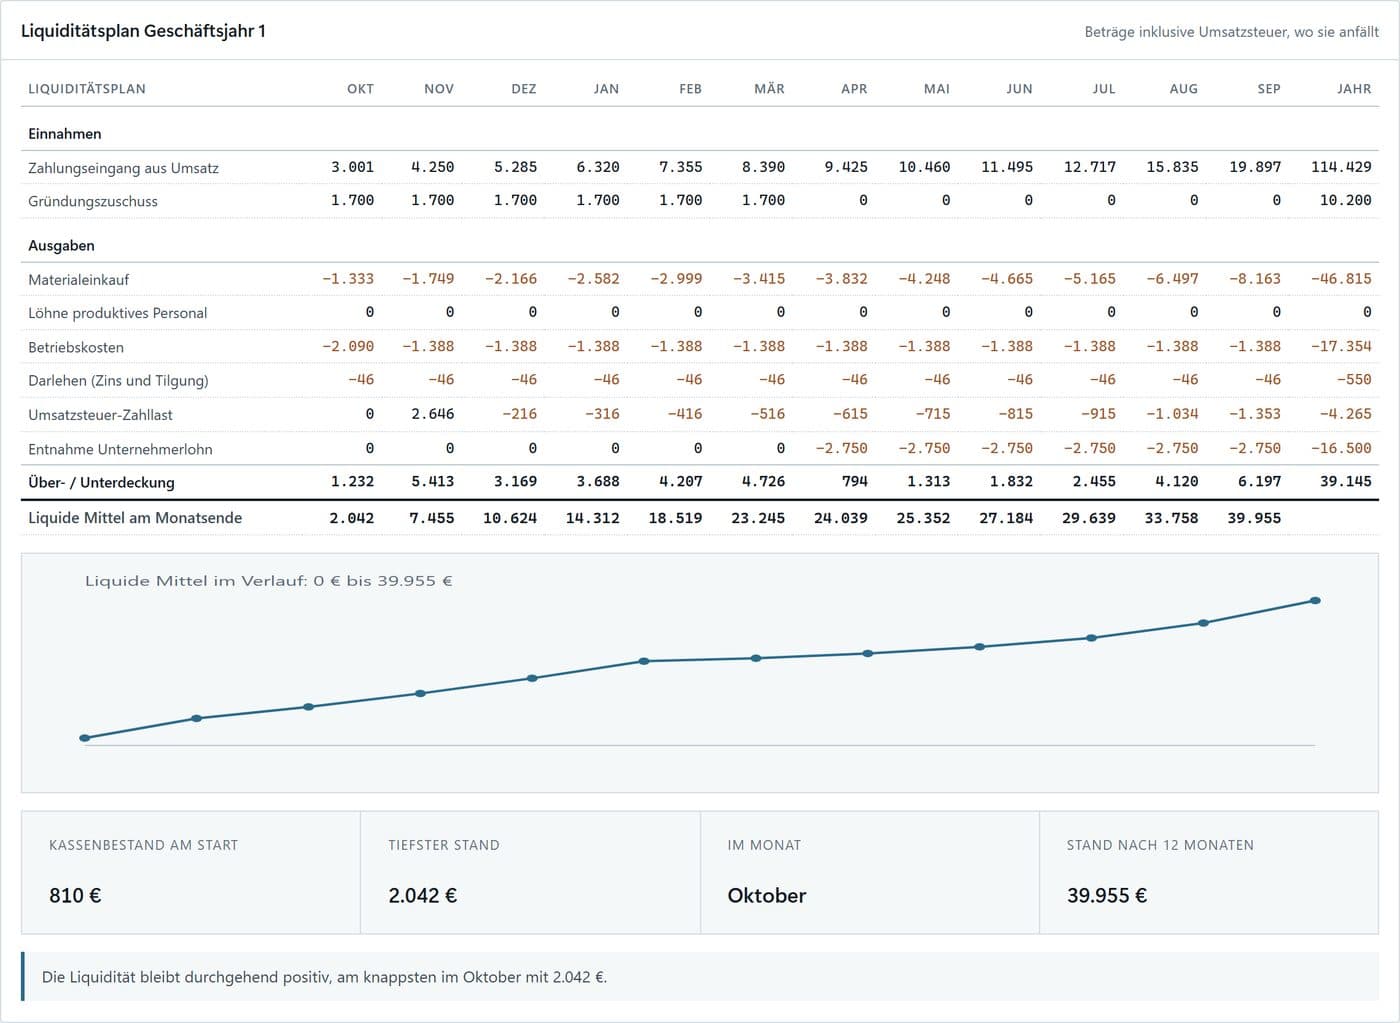
Task: Click the liquidity summary sentence at bottom
Action: (324, 977)
